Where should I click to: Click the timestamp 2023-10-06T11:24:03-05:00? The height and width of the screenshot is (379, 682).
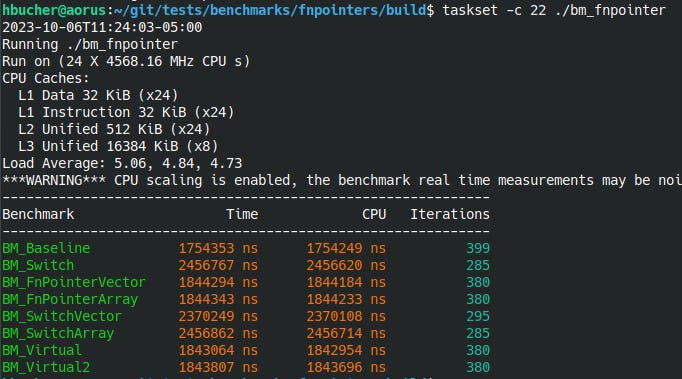point(102,27)
